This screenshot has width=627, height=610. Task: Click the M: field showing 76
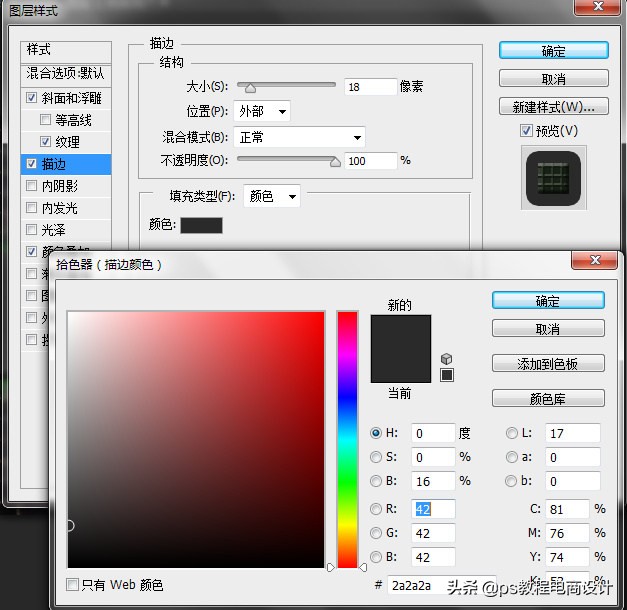click(567, 533)
